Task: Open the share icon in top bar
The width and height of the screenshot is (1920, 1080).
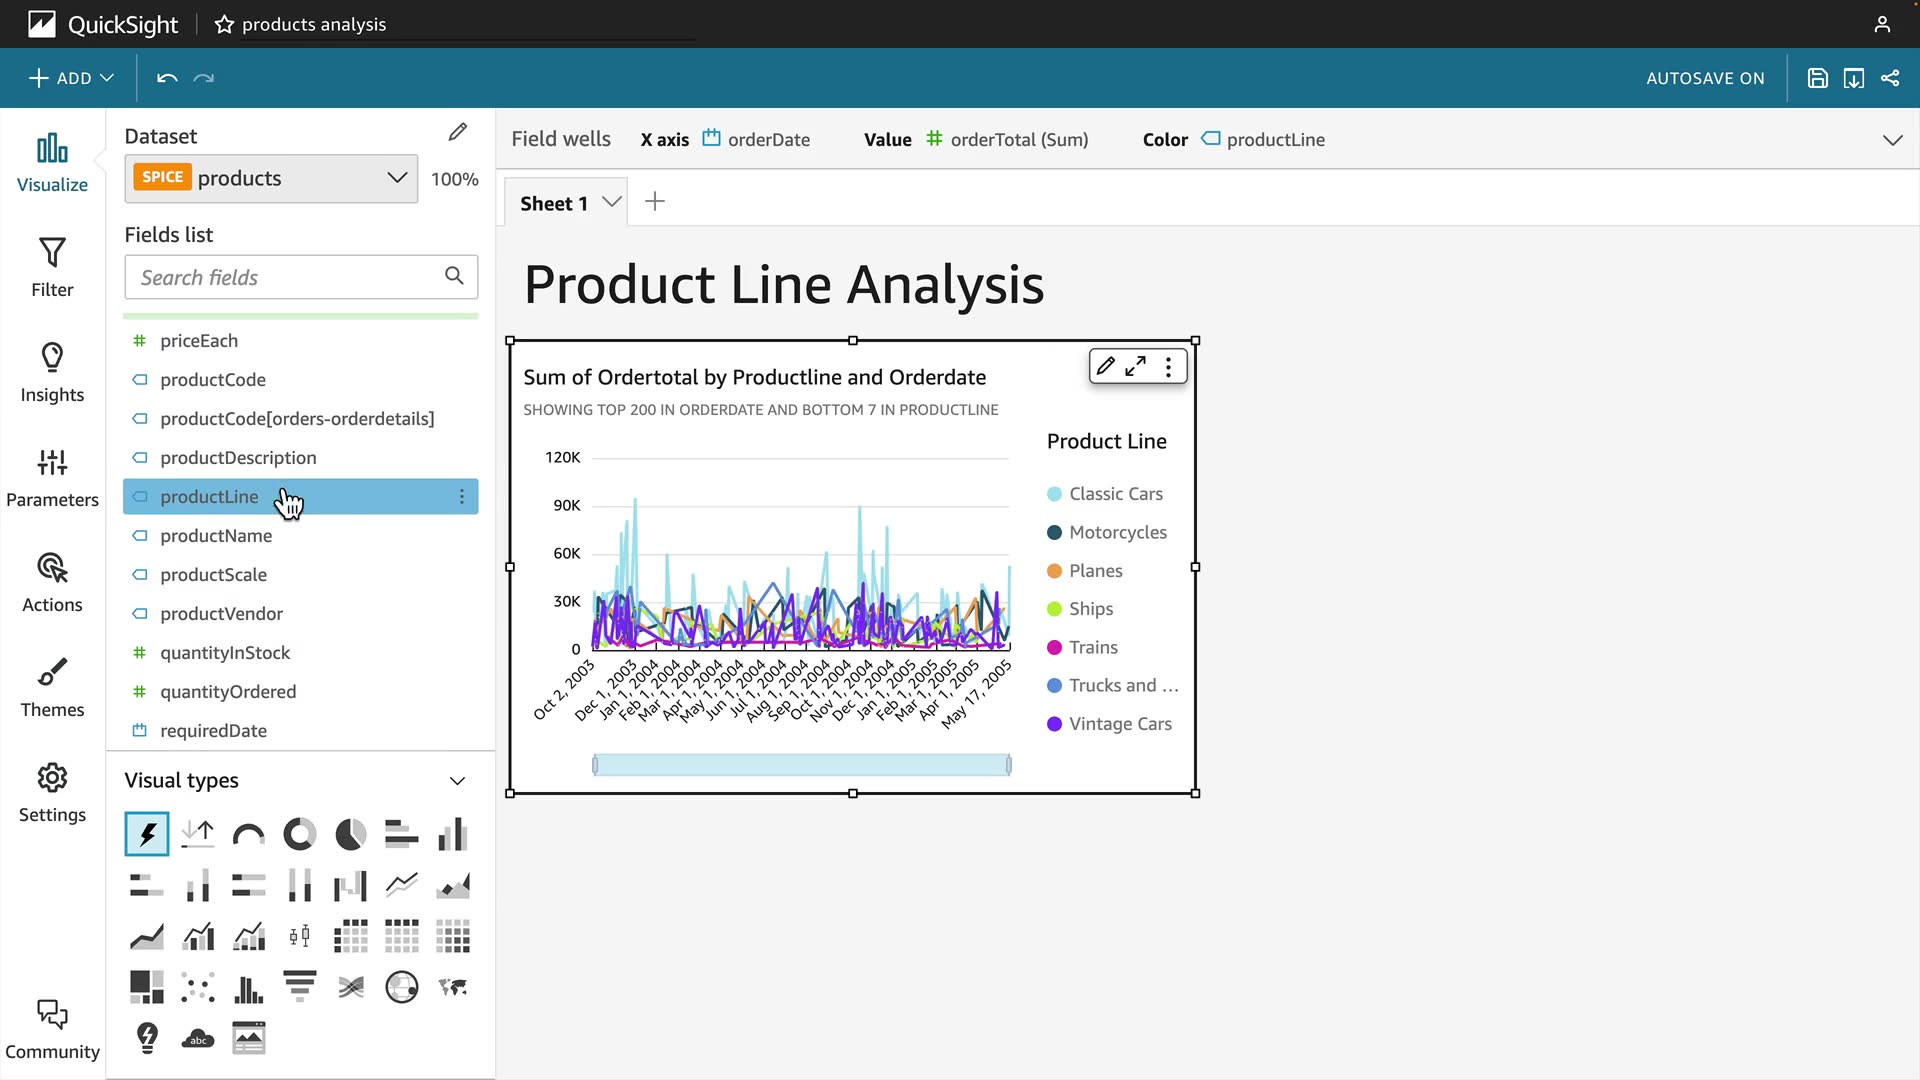Action: click(1890, 78)
